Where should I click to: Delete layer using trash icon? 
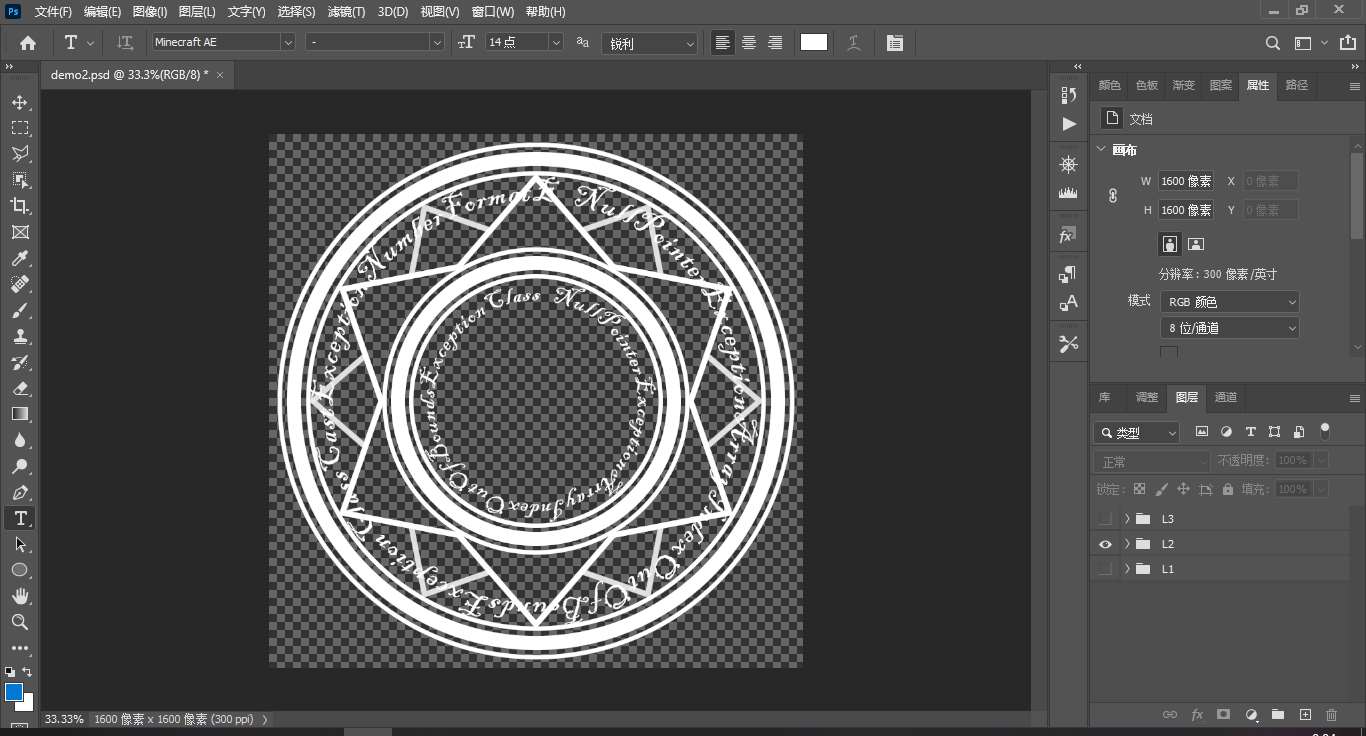1331,715
